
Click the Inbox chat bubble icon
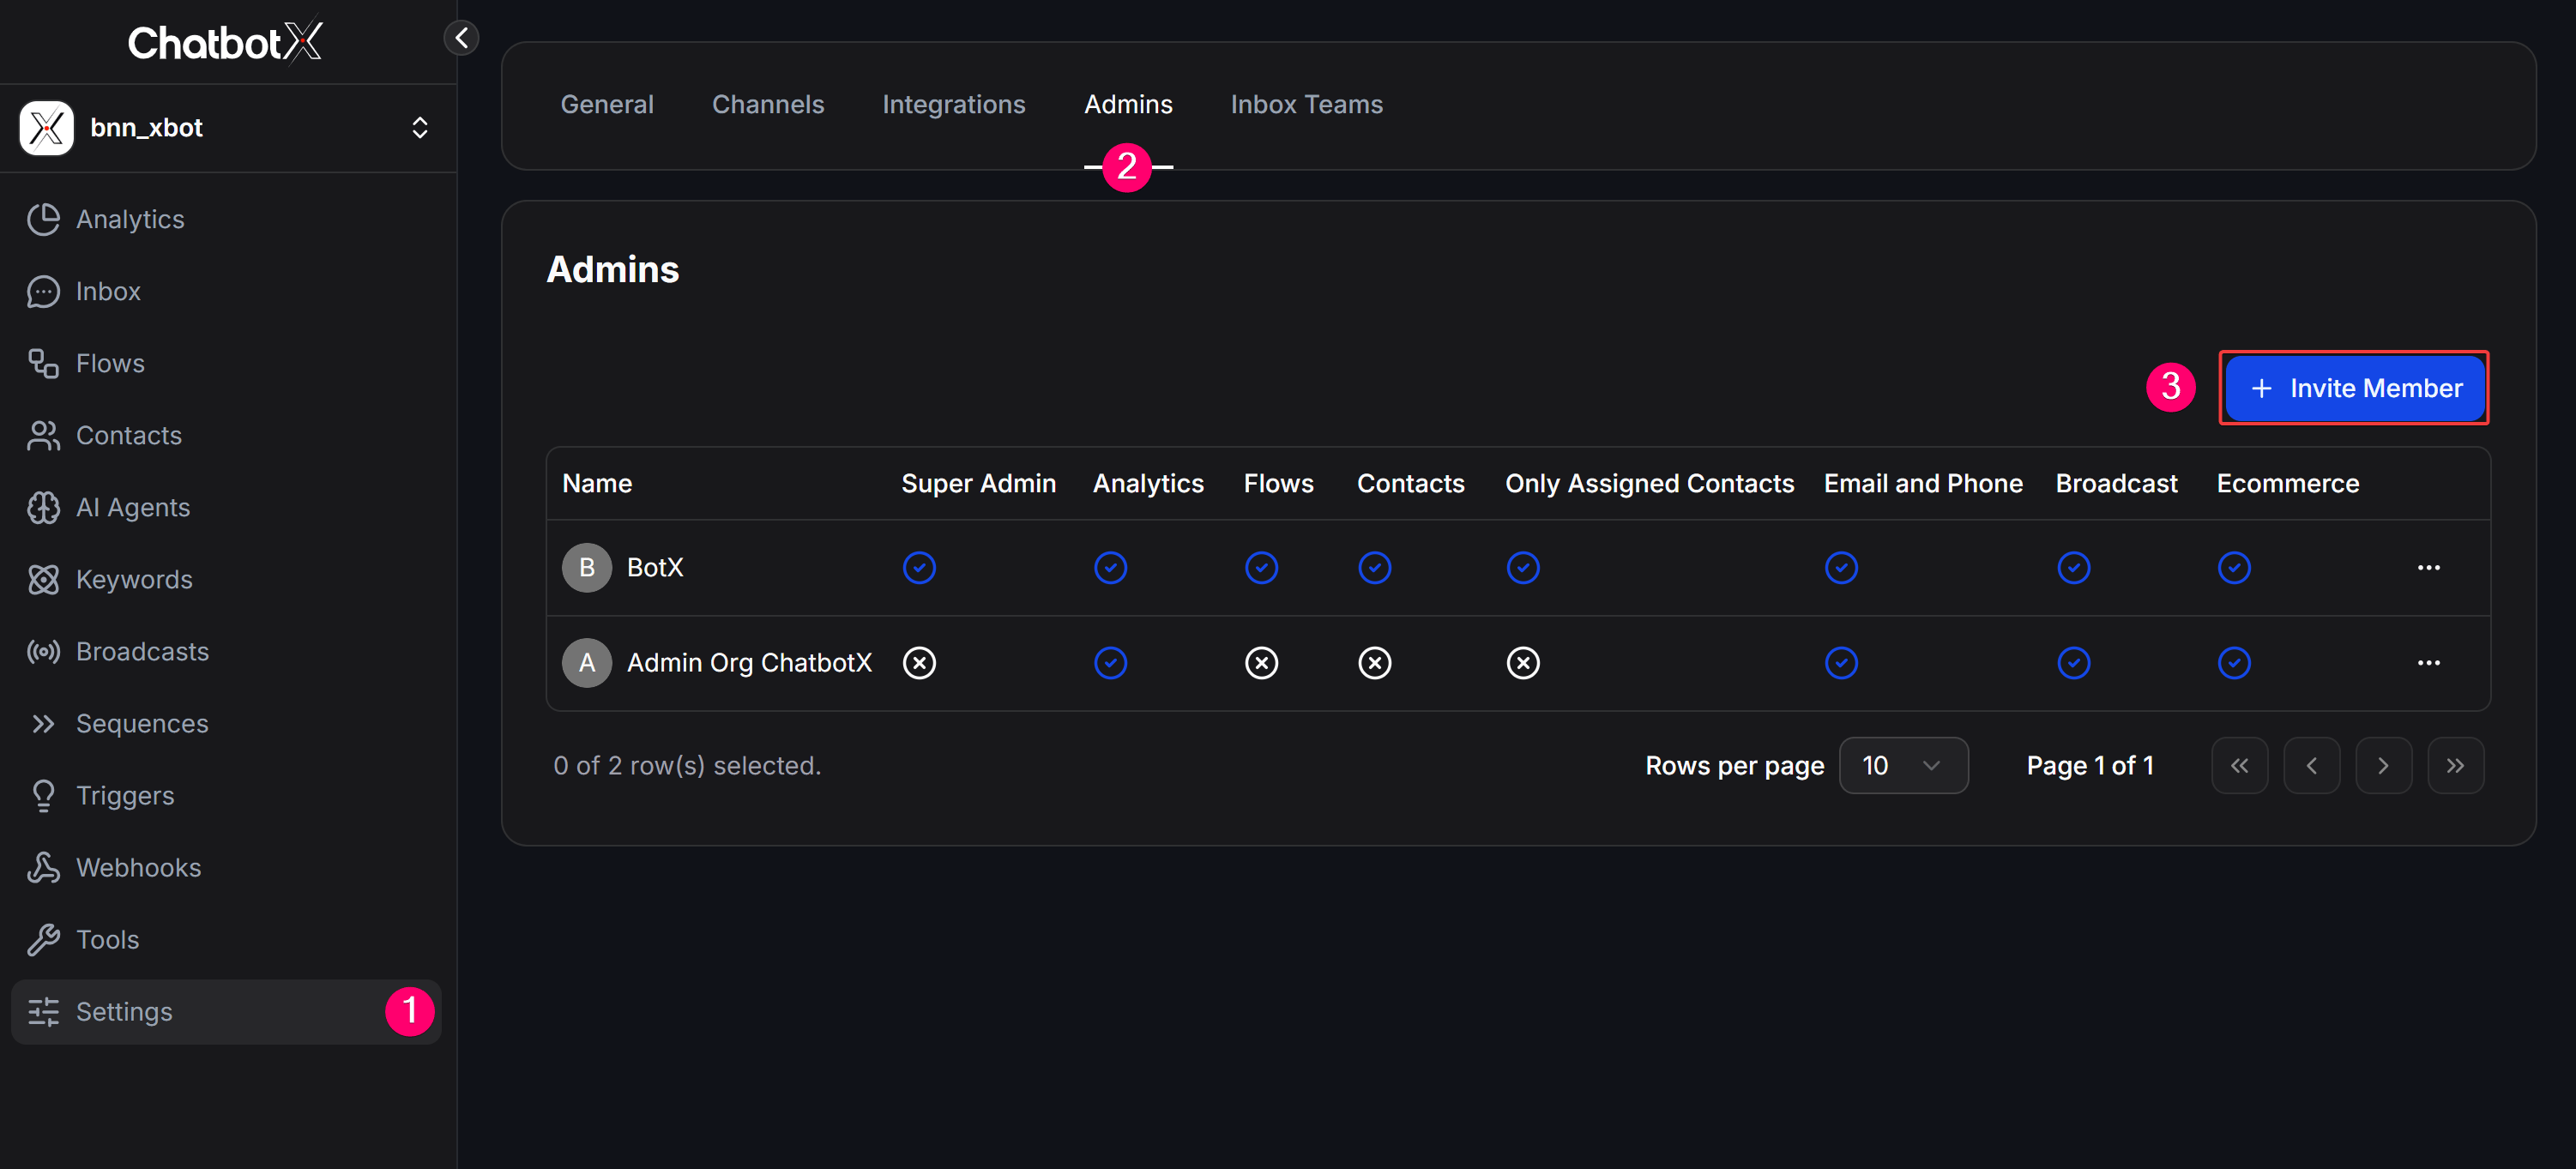[x=43, y=291]
